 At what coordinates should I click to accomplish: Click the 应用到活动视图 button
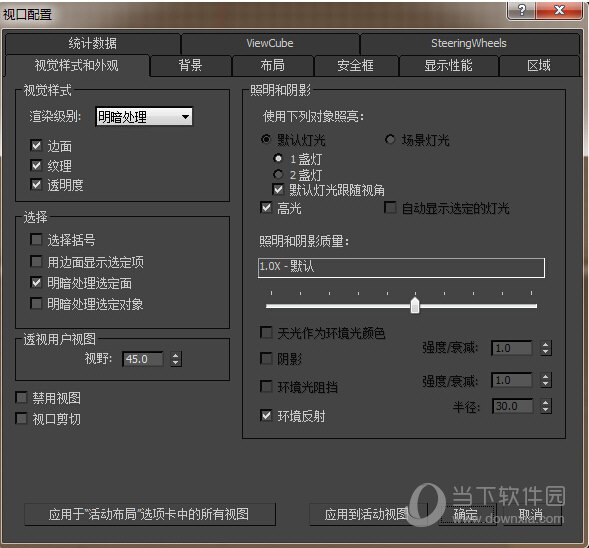point(368,514)
